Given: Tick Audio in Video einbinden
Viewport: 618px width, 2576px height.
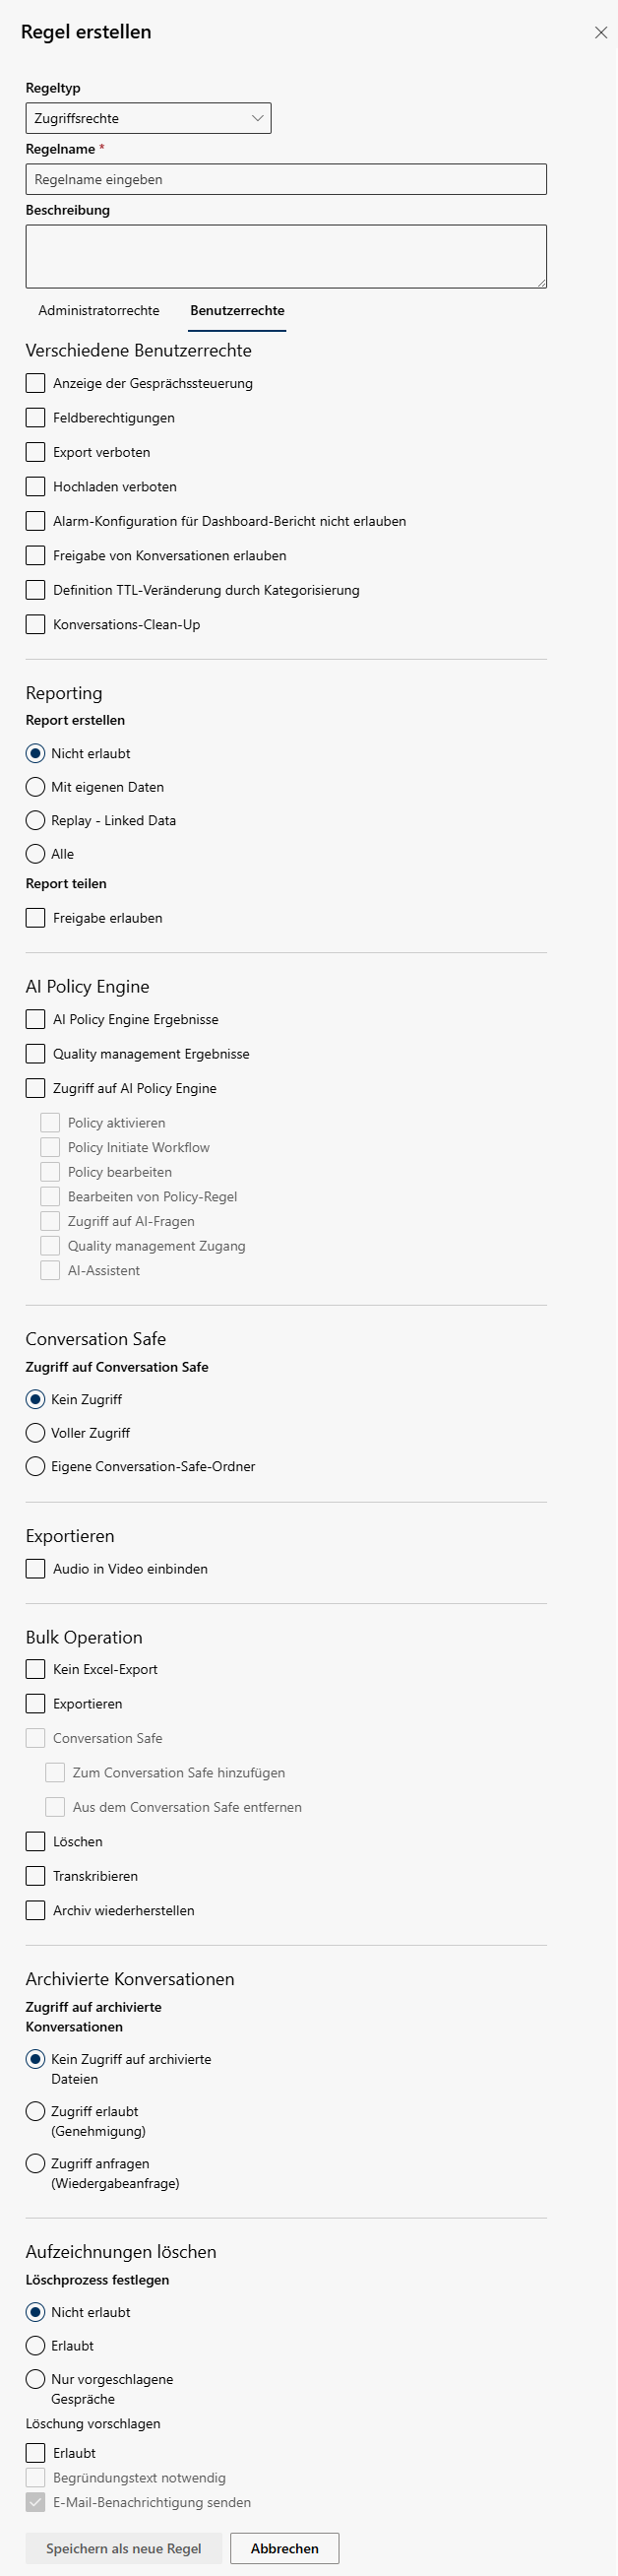Looking at the screenshot, I should (x=36, y=1570).
